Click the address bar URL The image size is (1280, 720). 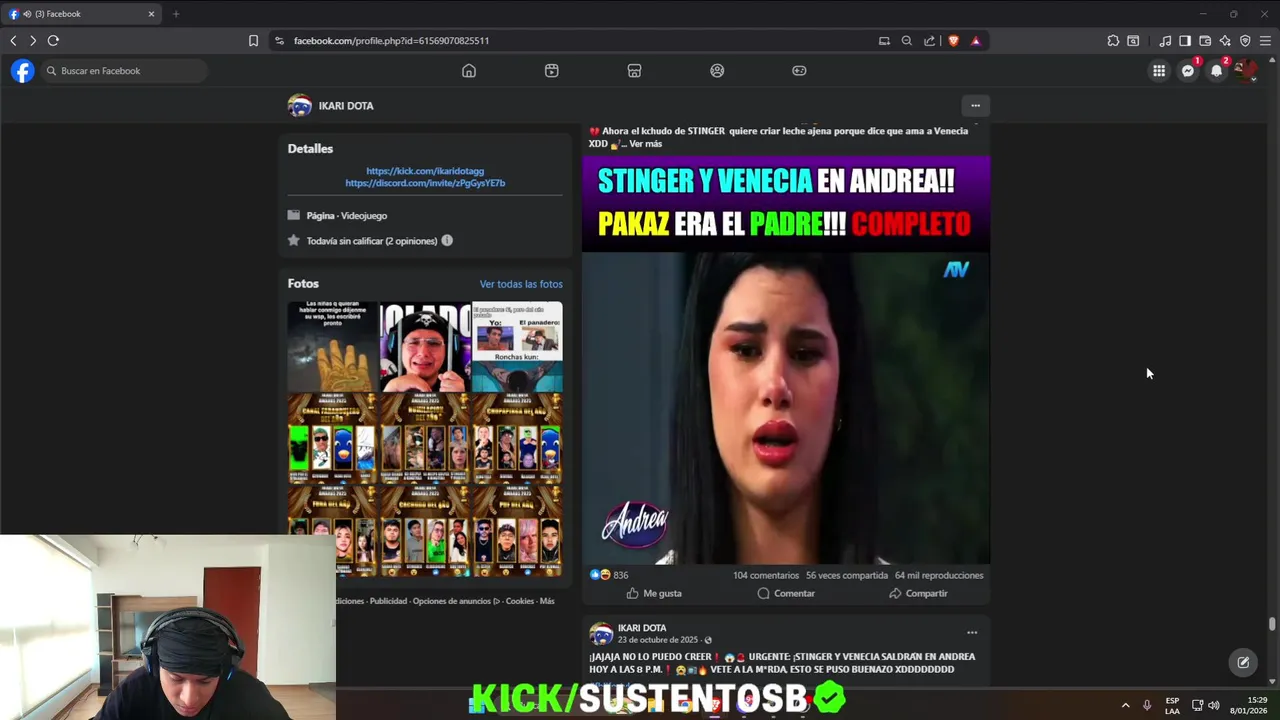click(391, 41)
